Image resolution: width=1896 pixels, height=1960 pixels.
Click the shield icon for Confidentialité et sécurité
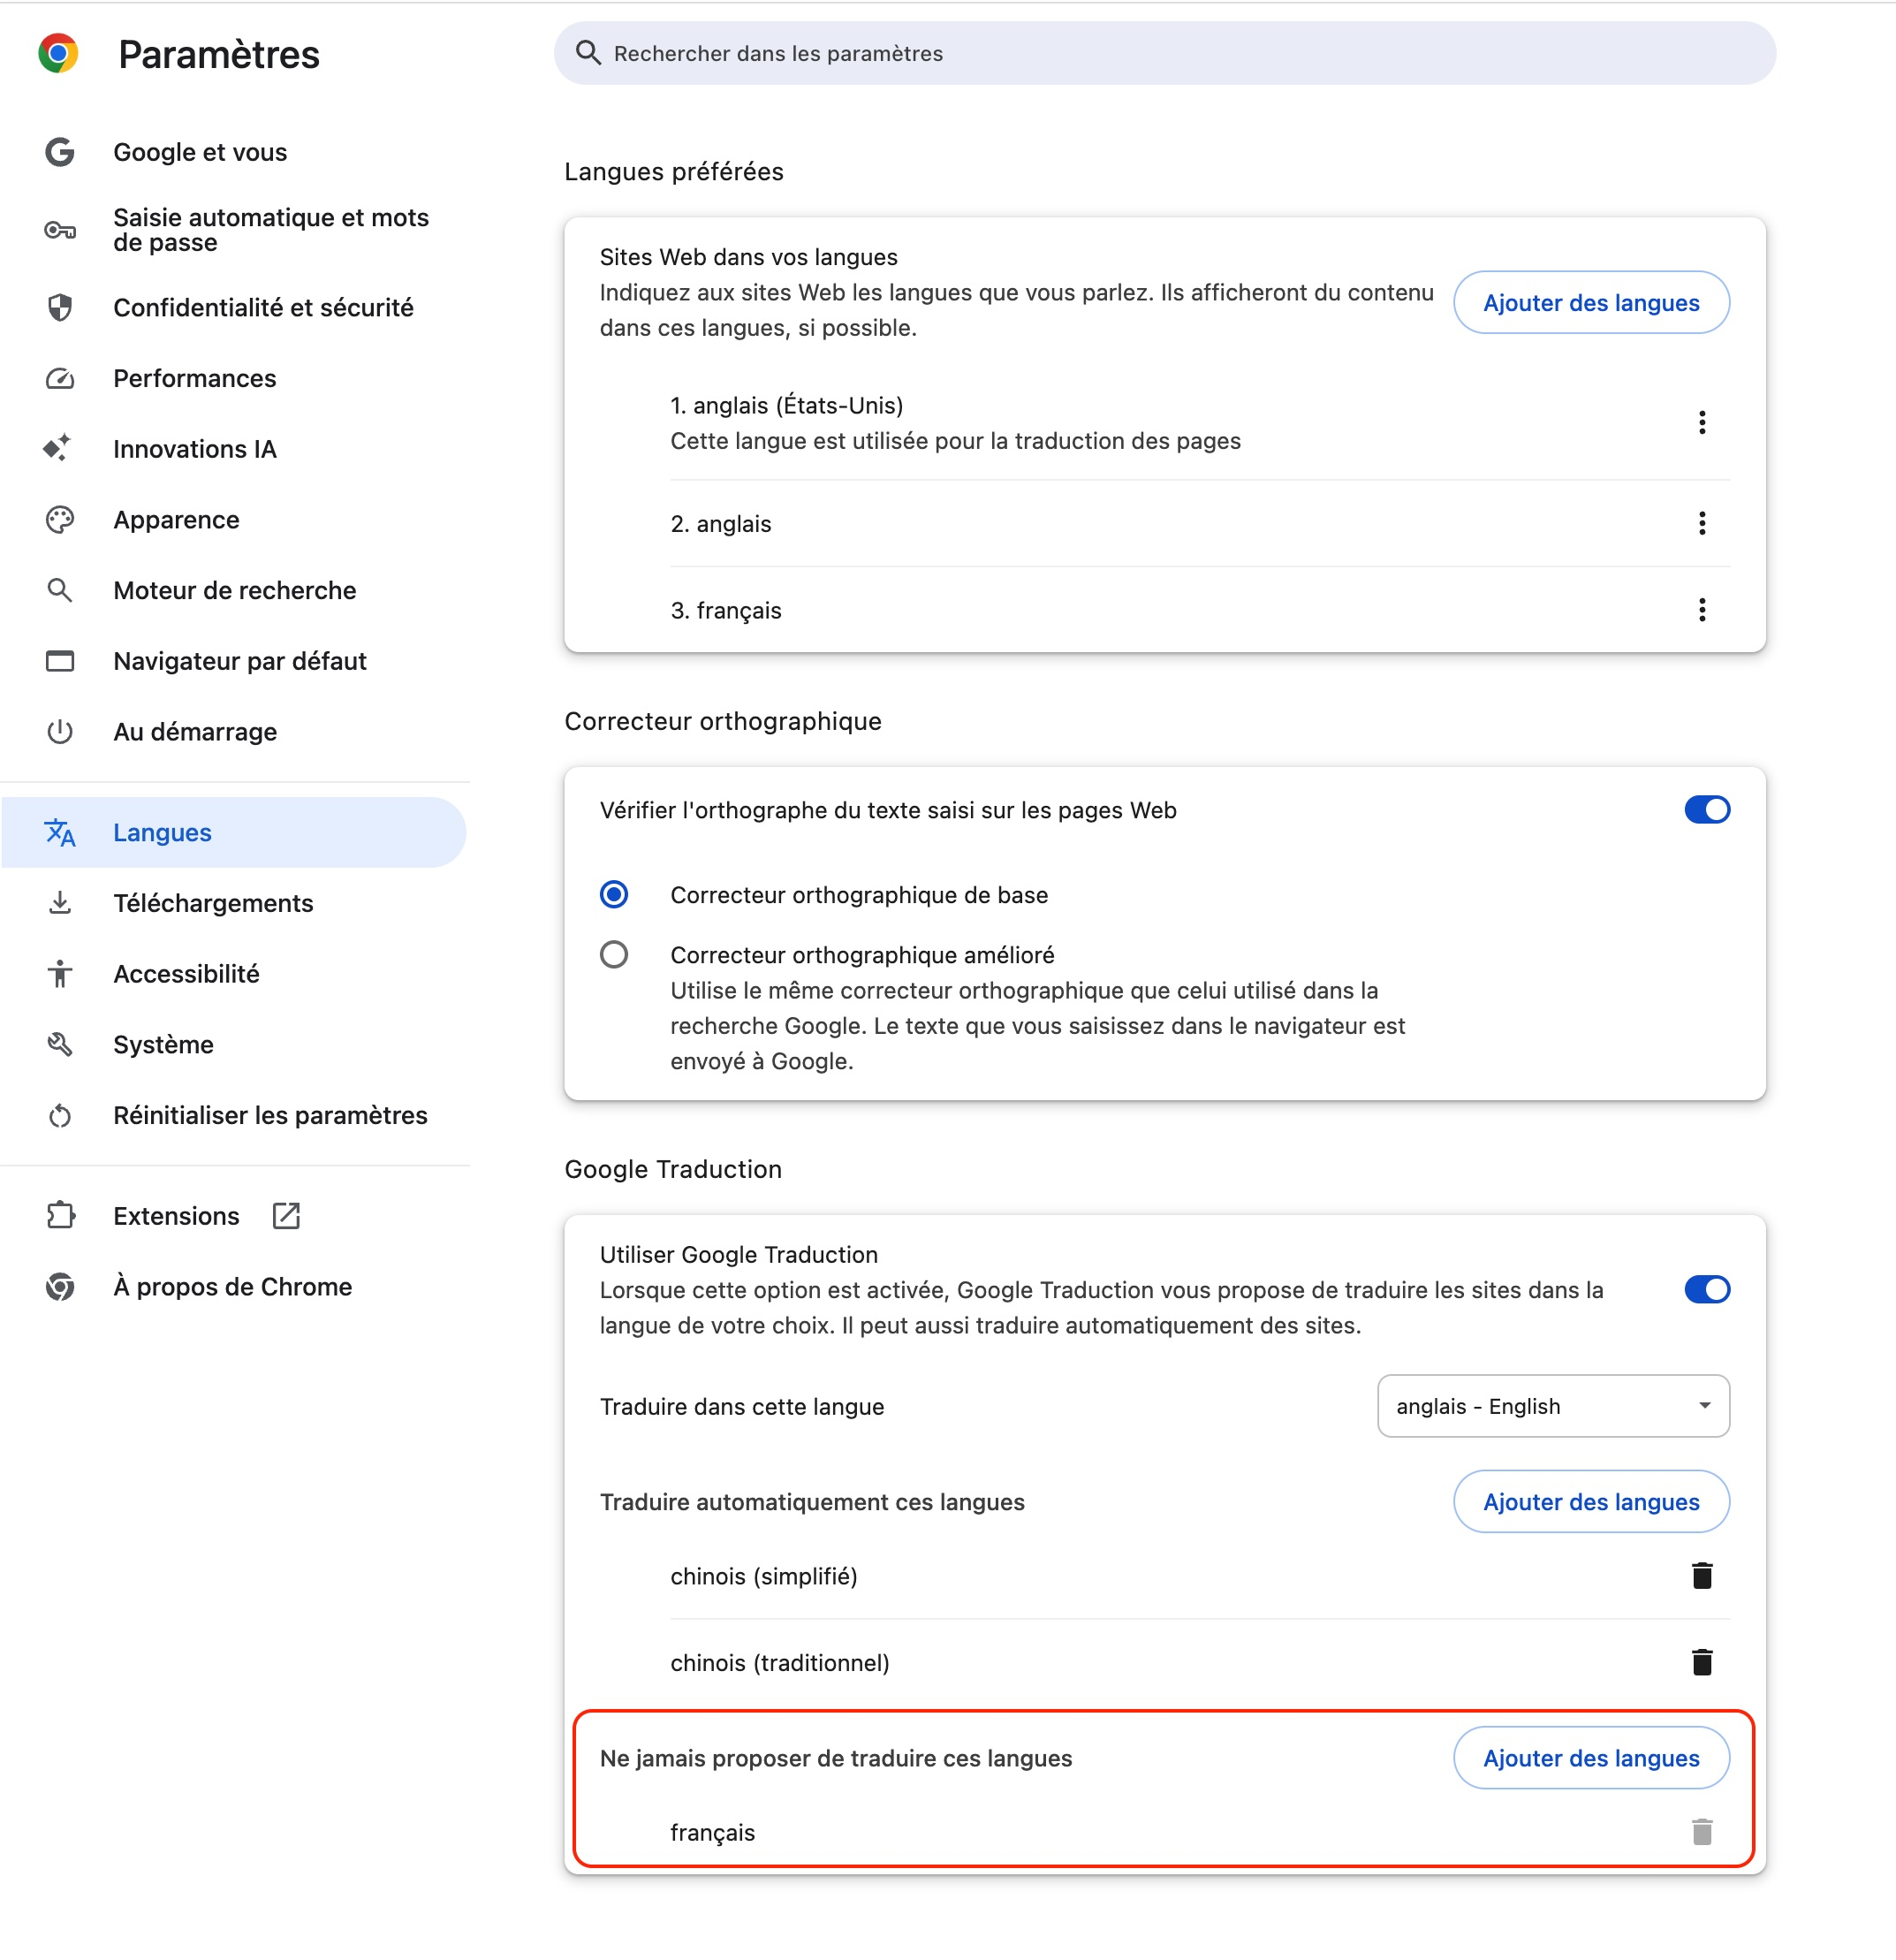(x=60, y=307)
